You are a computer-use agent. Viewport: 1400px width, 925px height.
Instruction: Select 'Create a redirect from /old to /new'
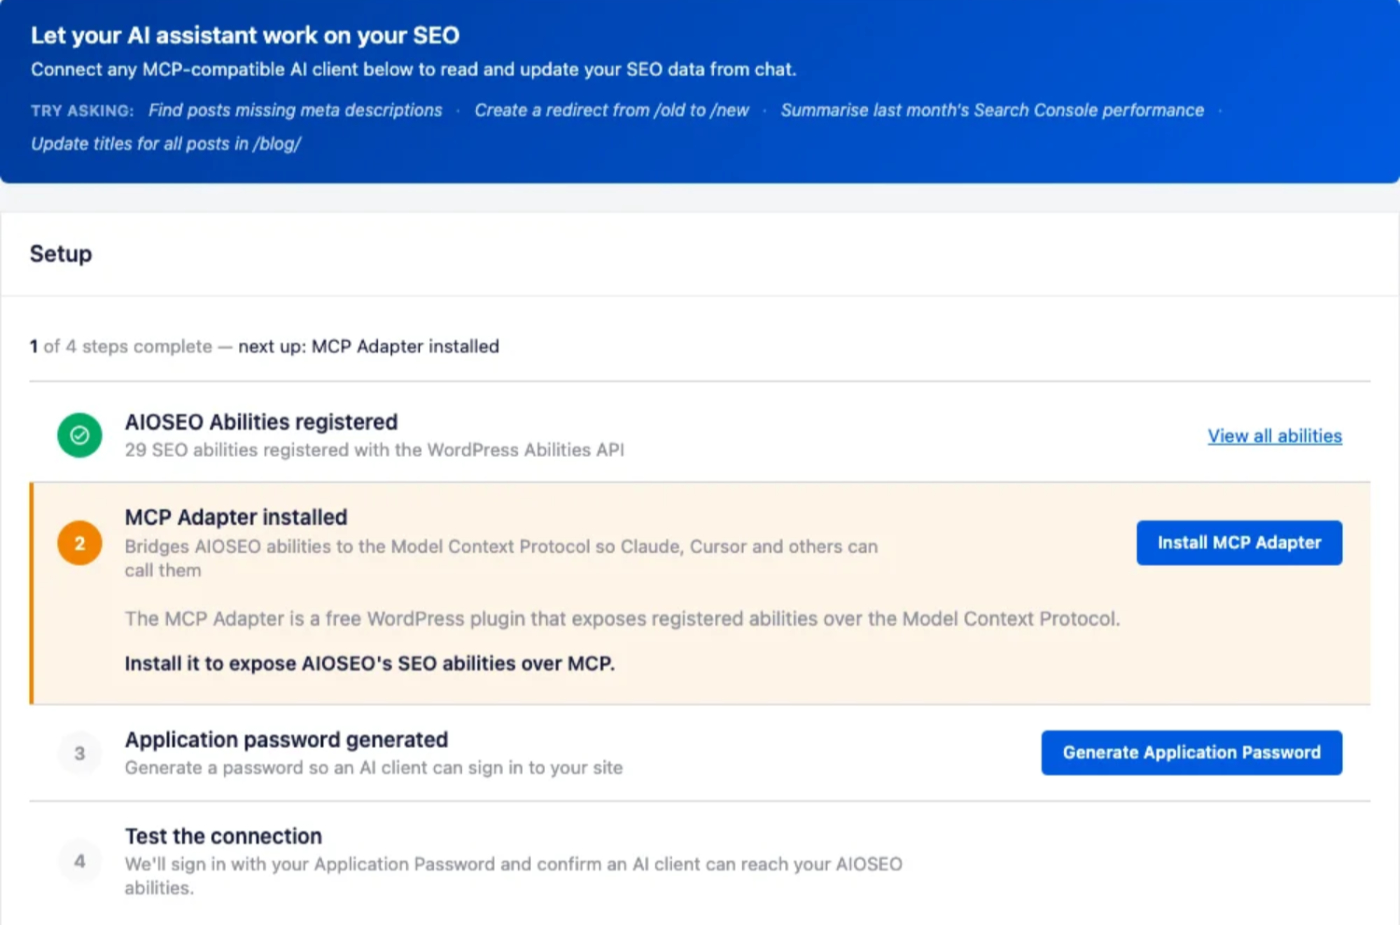(612, 110)
